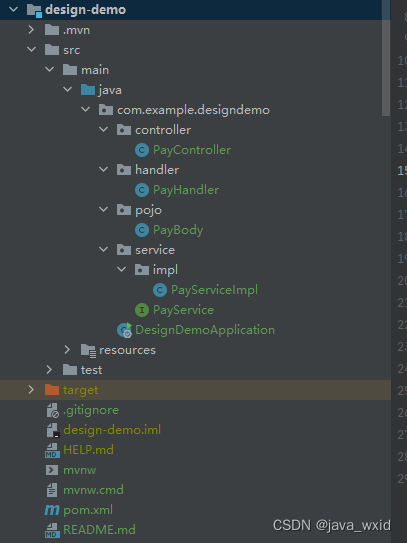This screenshot has height=543, width=407.
Task: Click the pojo package icon
Action: (124, 210)
